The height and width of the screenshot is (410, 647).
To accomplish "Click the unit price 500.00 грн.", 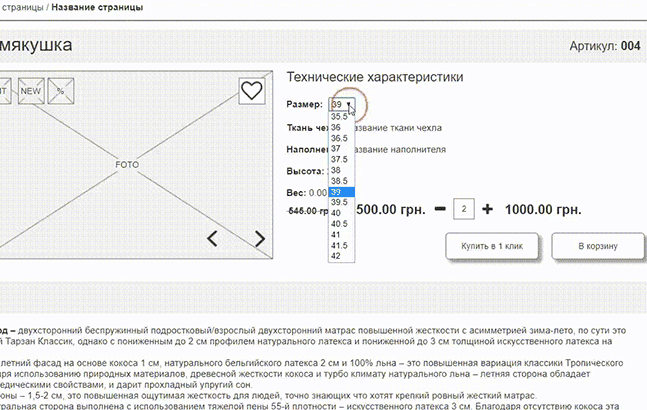I will point(390,210).
